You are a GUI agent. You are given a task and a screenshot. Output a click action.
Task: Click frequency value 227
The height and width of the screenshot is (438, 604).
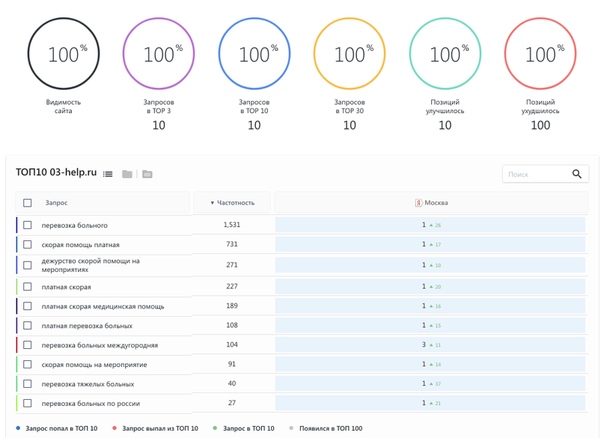(x=232, y=286)
